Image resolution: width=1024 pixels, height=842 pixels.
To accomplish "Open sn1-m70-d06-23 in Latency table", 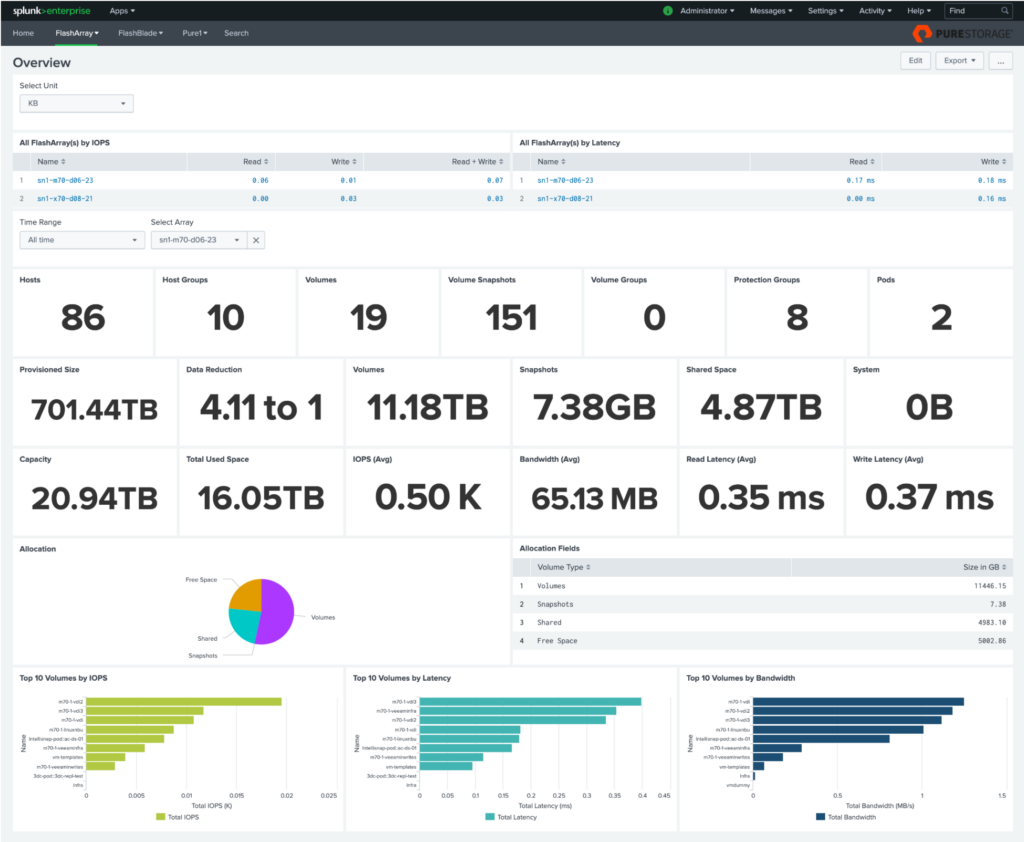I will [566, 180].
